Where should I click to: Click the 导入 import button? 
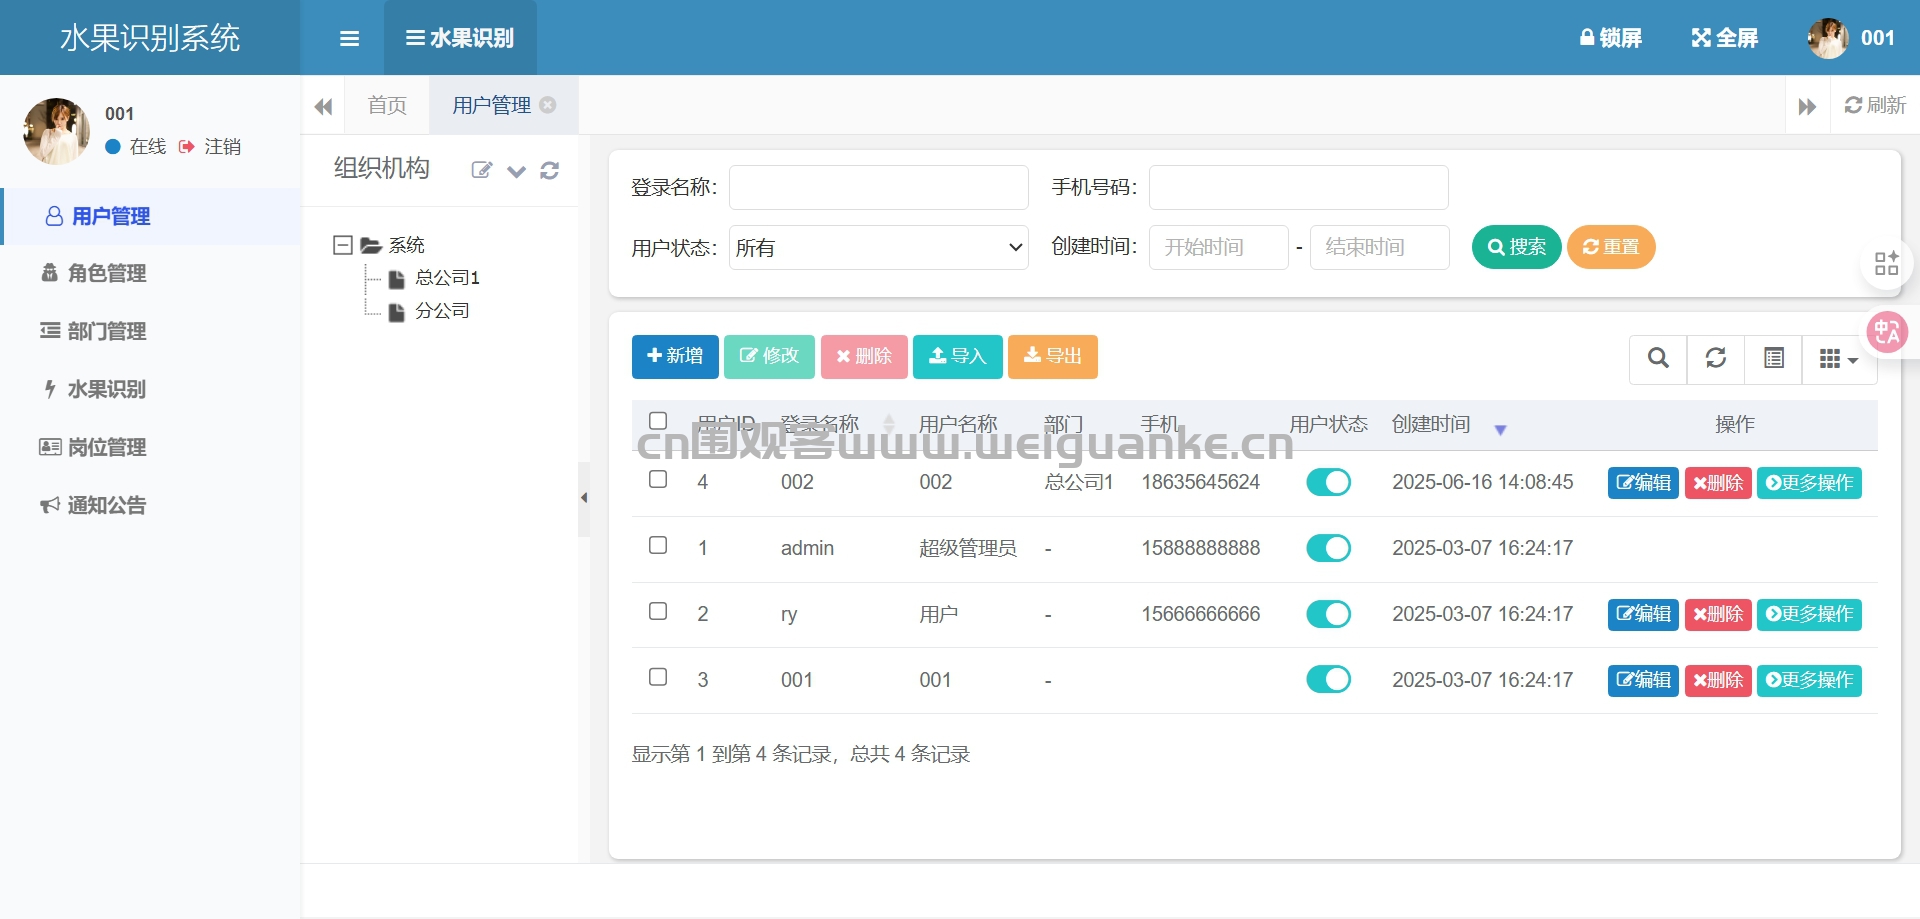tap(958, 357)
